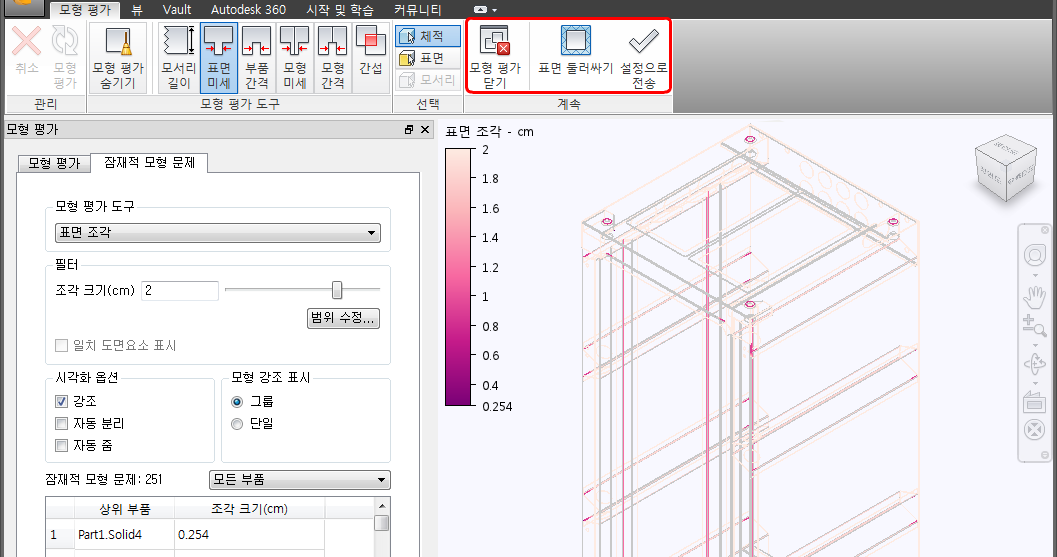The height and width of the screenshot is (557, 1057).
Task: Select the 표면 미세 tool
Action: click(218, 58)
